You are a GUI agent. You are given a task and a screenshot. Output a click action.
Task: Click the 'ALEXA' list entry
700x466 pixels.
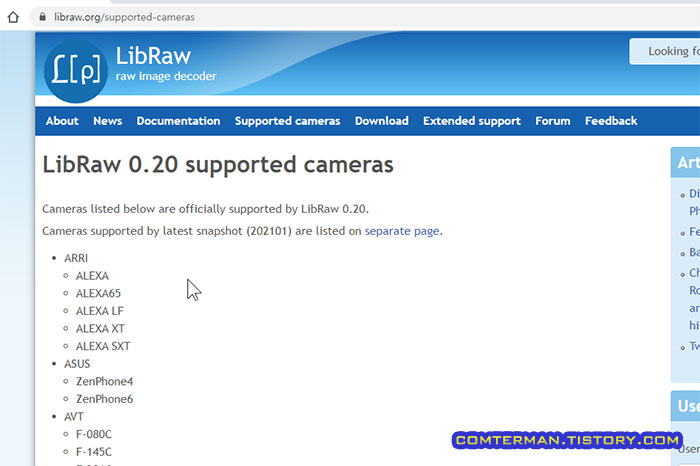click(92, 276)
